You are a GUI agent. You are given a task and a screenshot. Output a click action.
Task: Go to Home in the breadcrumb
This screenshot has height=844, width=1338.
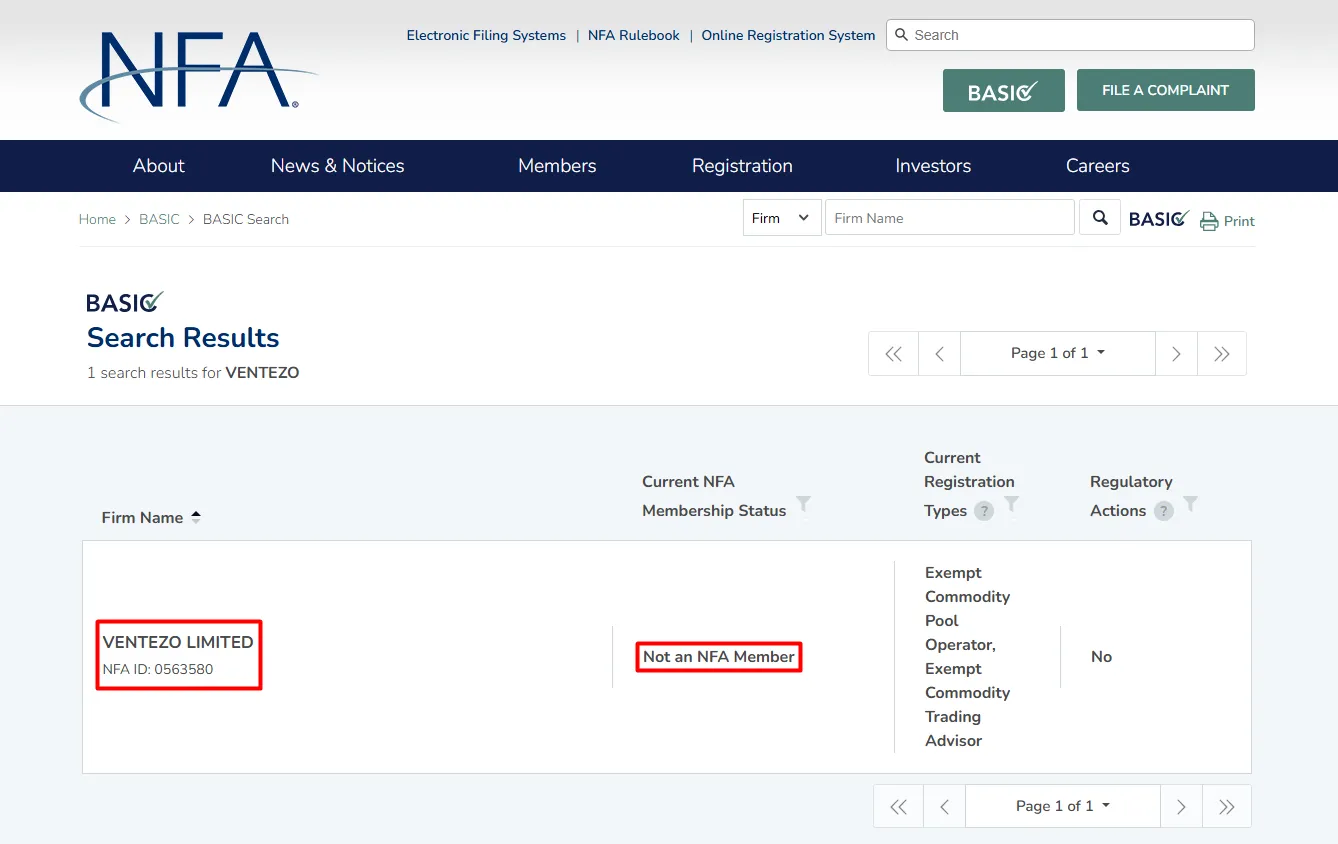97,219
